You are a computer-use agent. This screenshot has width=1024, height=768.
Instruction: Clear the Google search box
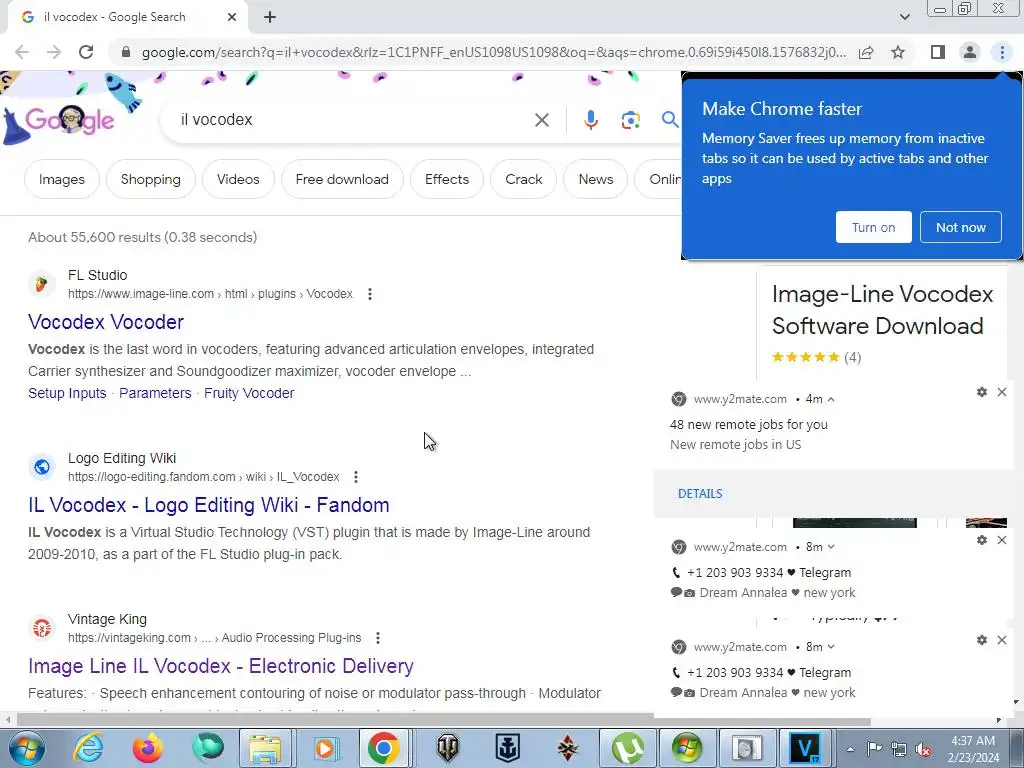(541, 120)
